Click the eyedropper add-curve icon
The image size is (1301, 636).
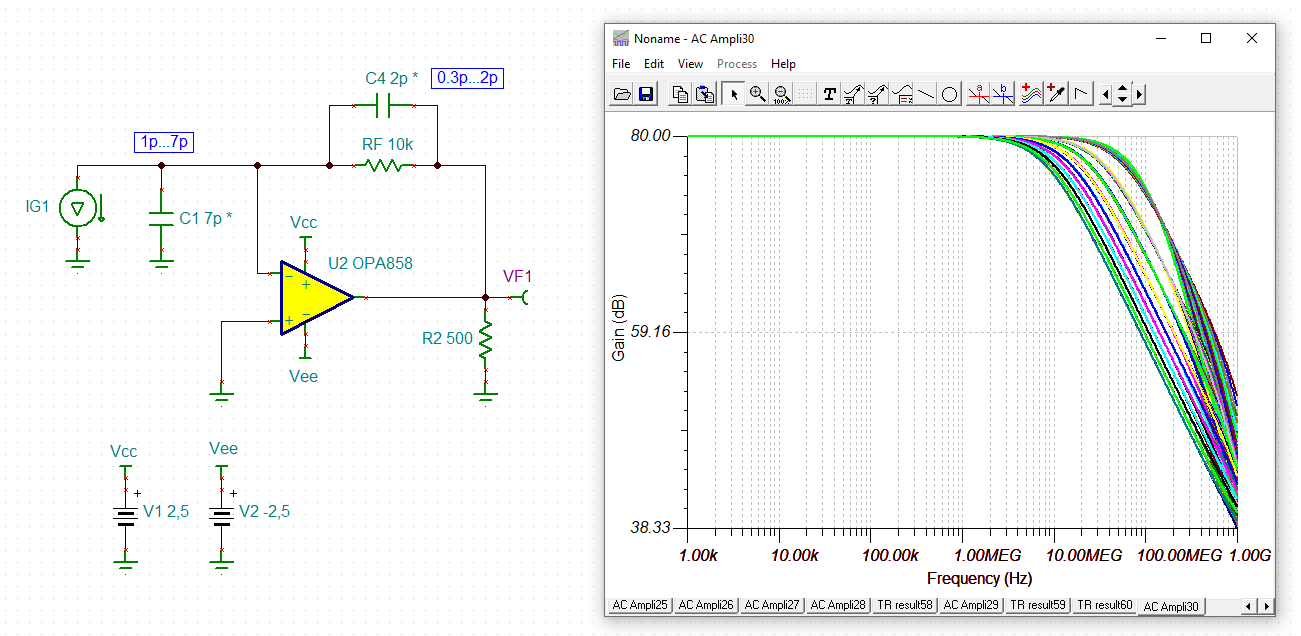1055,94
